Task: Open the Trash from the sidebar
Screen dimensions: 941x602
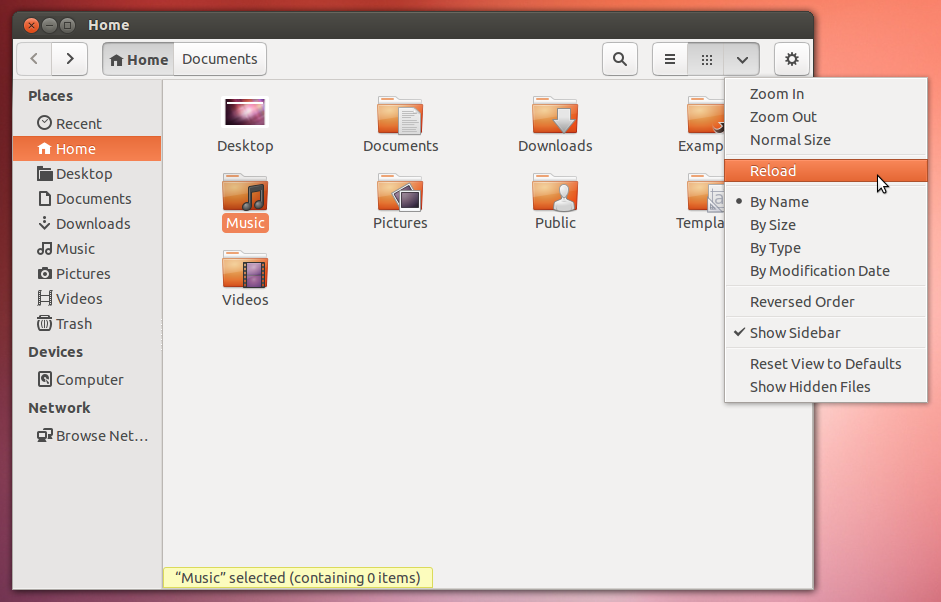Action: pyautogui.click(x=72, y=323)
